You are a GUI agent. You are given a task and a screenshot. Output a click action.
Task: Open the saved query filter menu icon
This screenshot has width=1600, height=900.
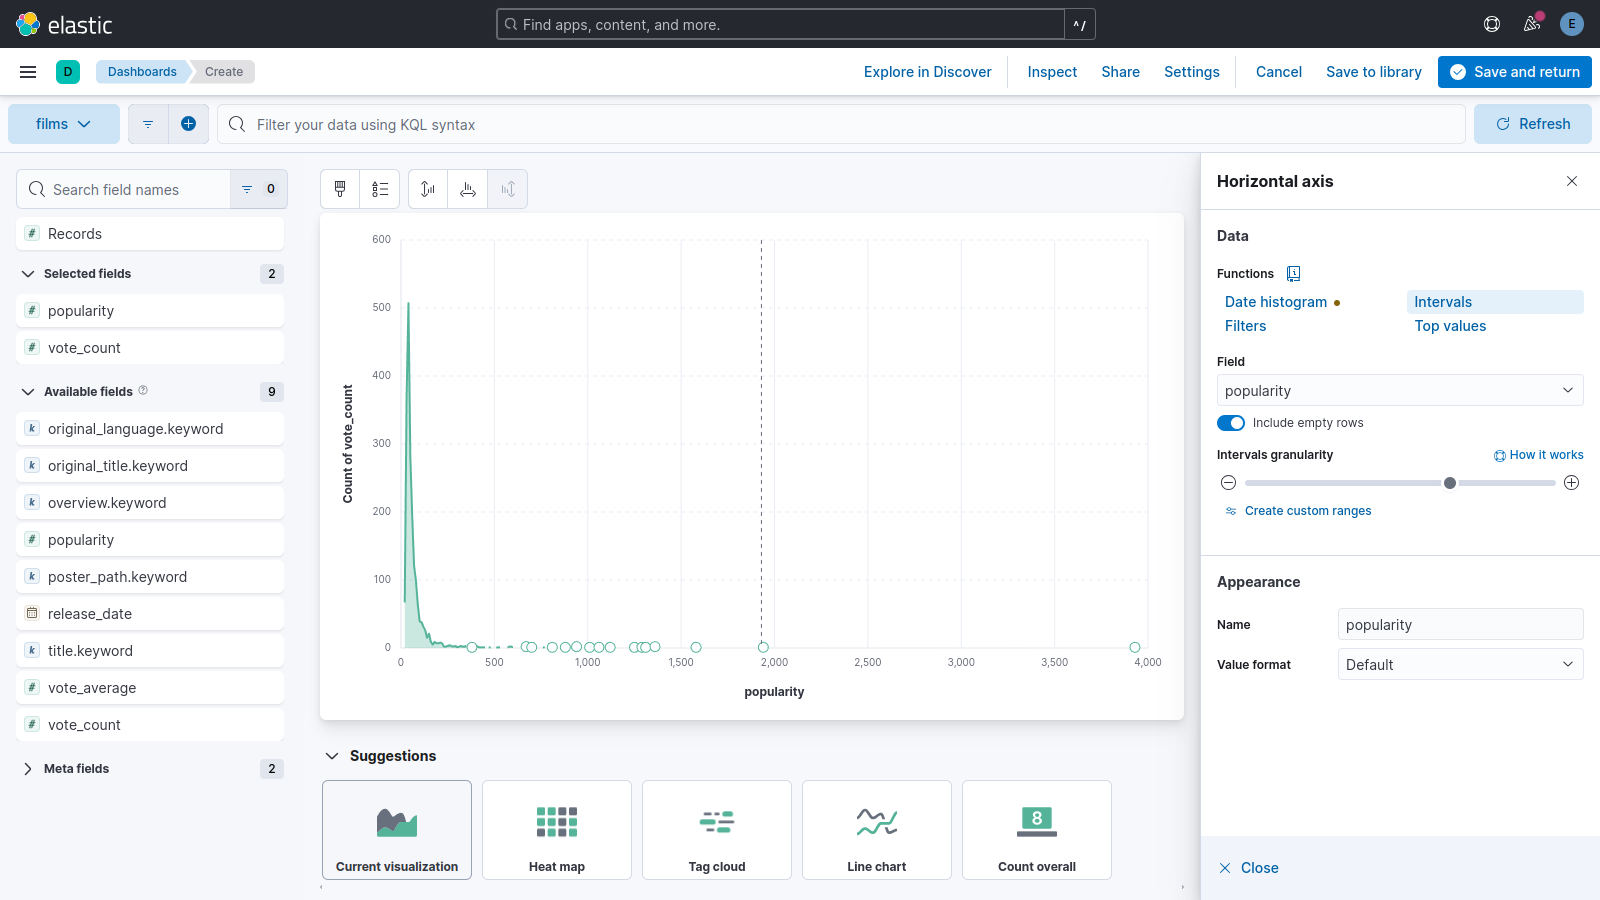(148, 124)
